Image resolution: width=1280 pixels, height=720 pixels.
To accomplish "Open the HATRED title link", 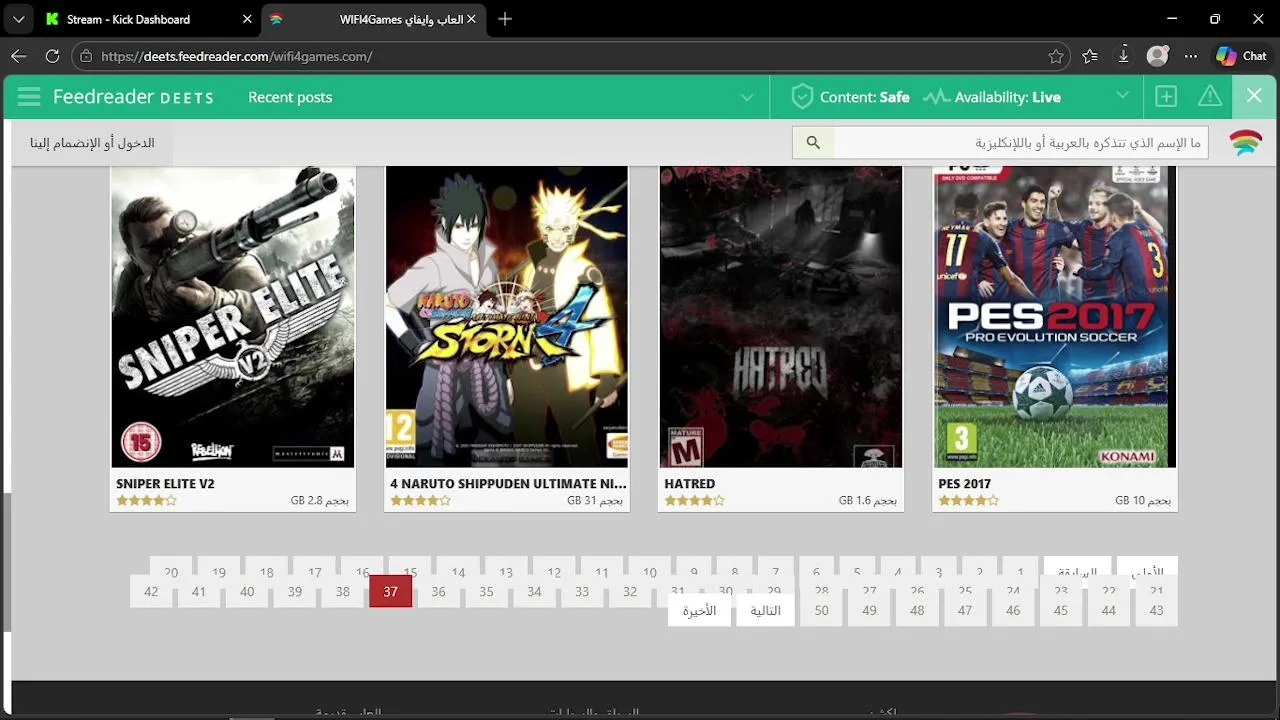I will [690, 484].
